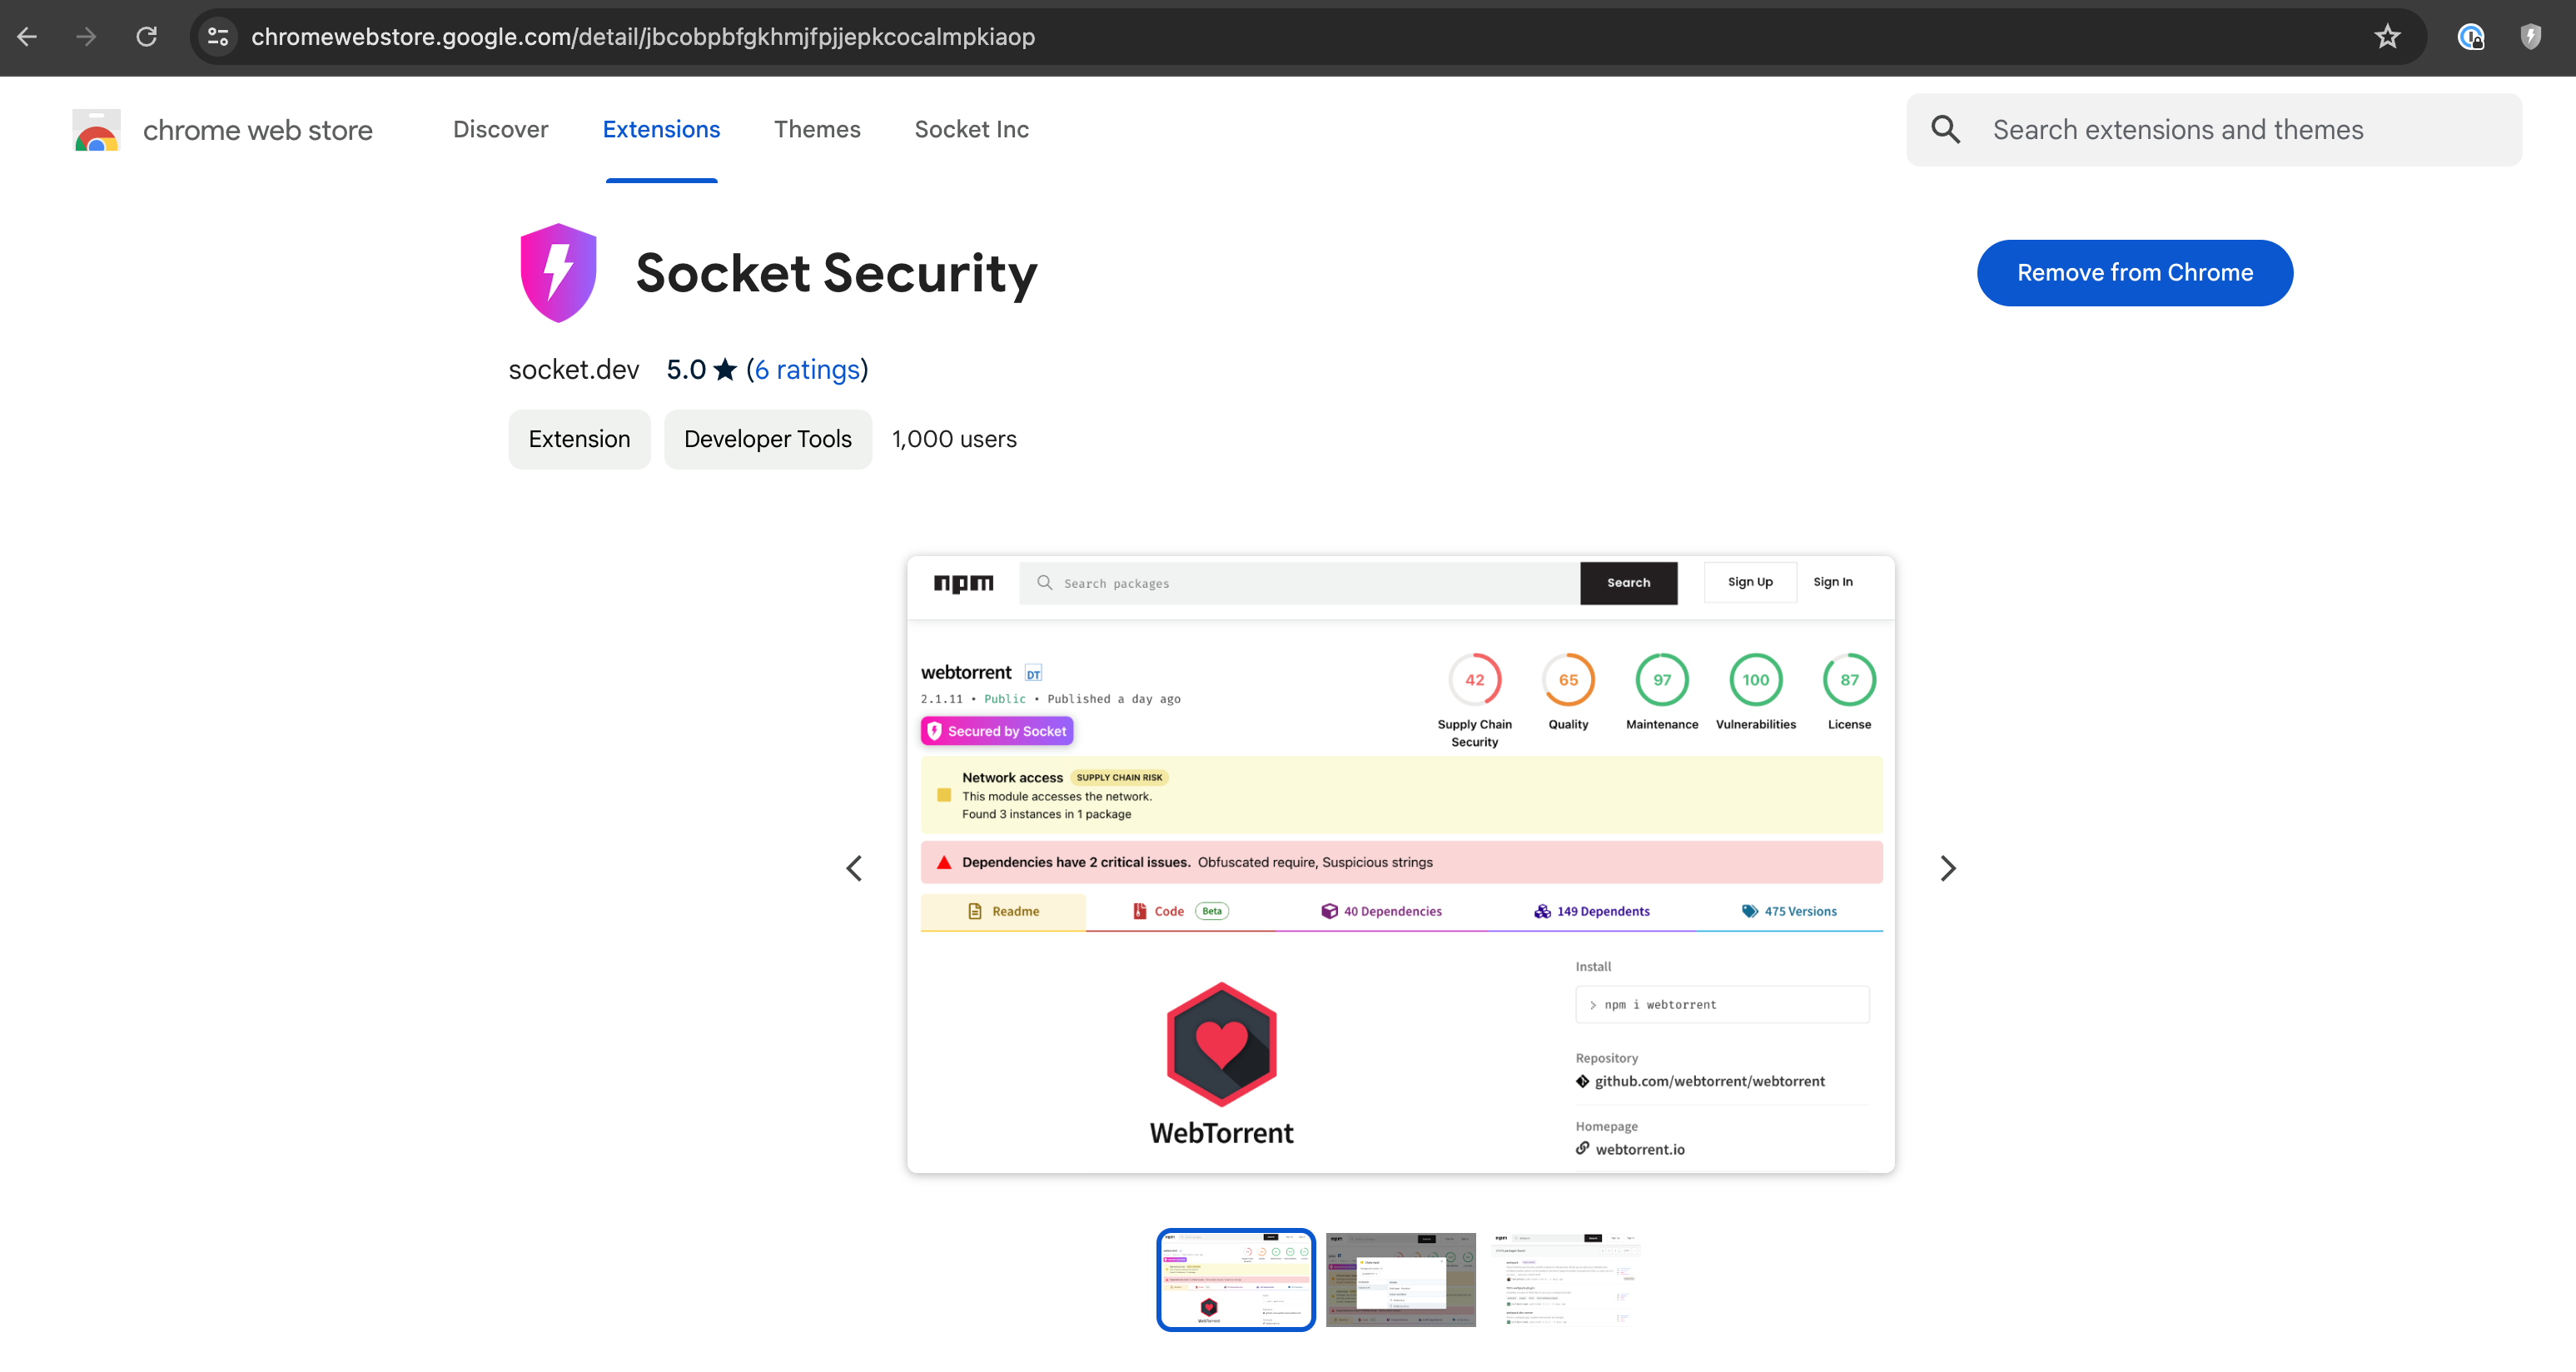The height and width of the screenshot is (1372, 2576).
Task: Click the browser back navigation arrow
Action: 27,36
